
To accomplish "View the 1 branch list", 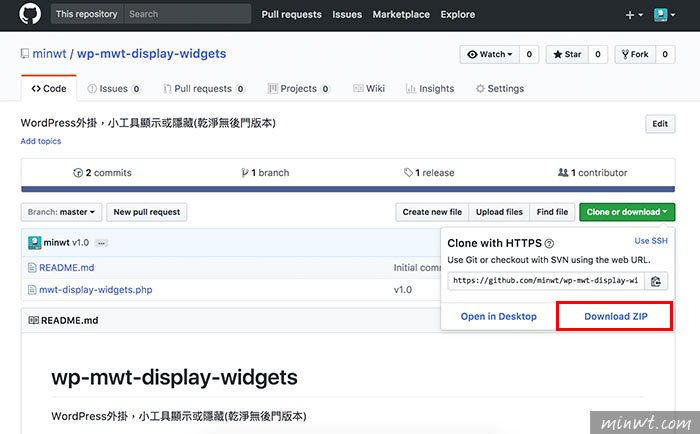I will coord(265,173).
